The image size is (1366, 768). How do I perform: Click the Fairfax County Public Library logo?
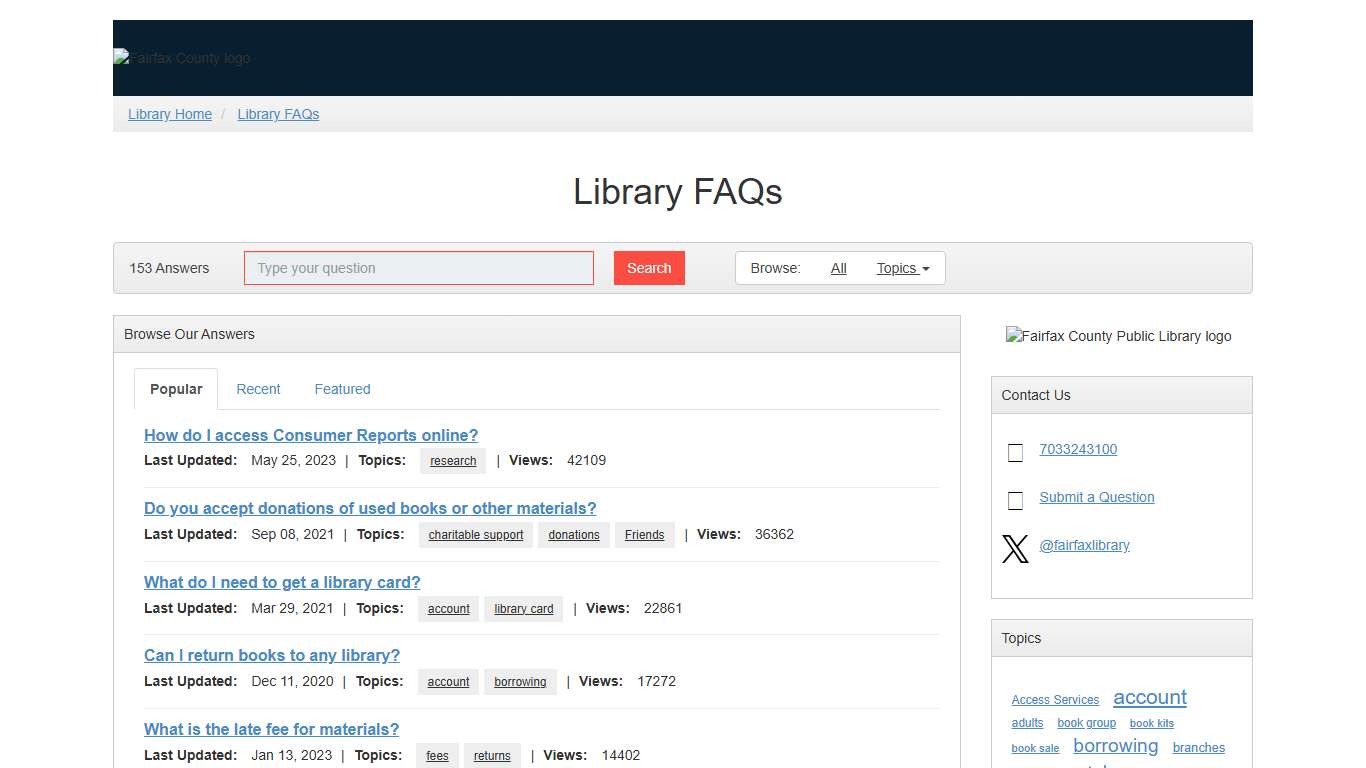pyautogui.click(x=1118, y=336)
